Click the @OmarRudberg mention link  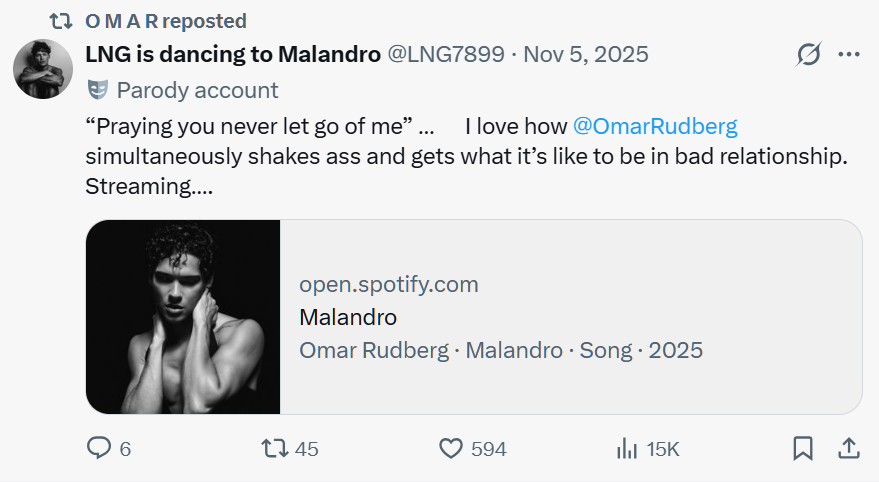click(655, 126)
